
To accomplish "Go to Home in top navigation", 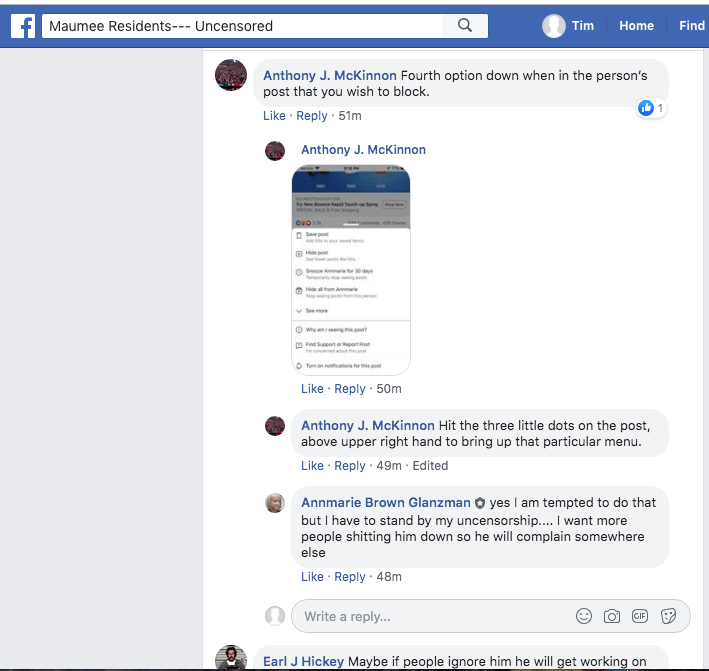I will 636,26.
